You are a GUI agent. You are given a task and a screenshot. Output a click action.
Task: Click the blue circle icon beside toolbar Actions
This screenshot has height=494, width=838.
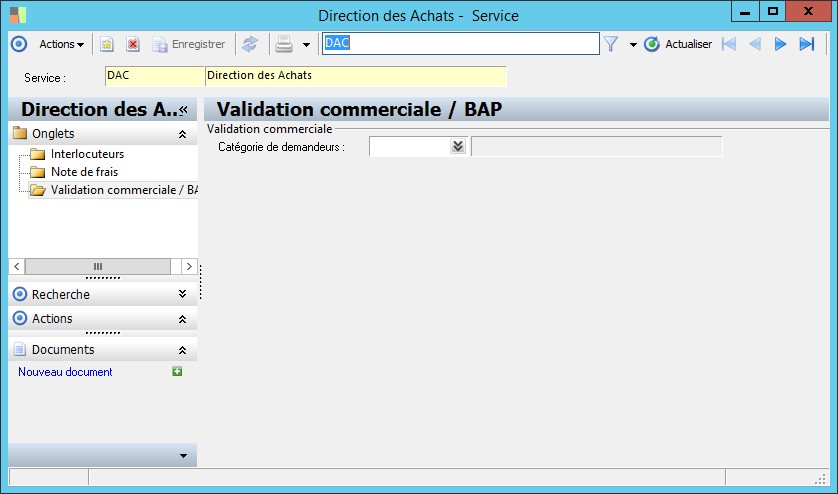(19, 44)
